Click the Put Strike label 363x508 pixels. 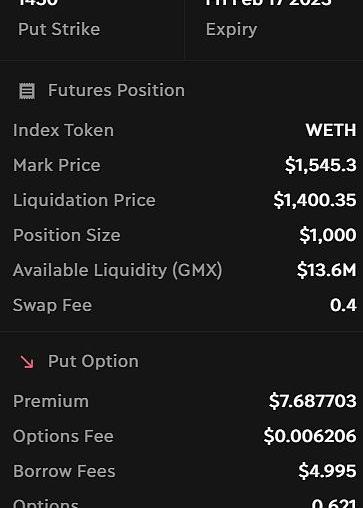[x=59, y=29]
